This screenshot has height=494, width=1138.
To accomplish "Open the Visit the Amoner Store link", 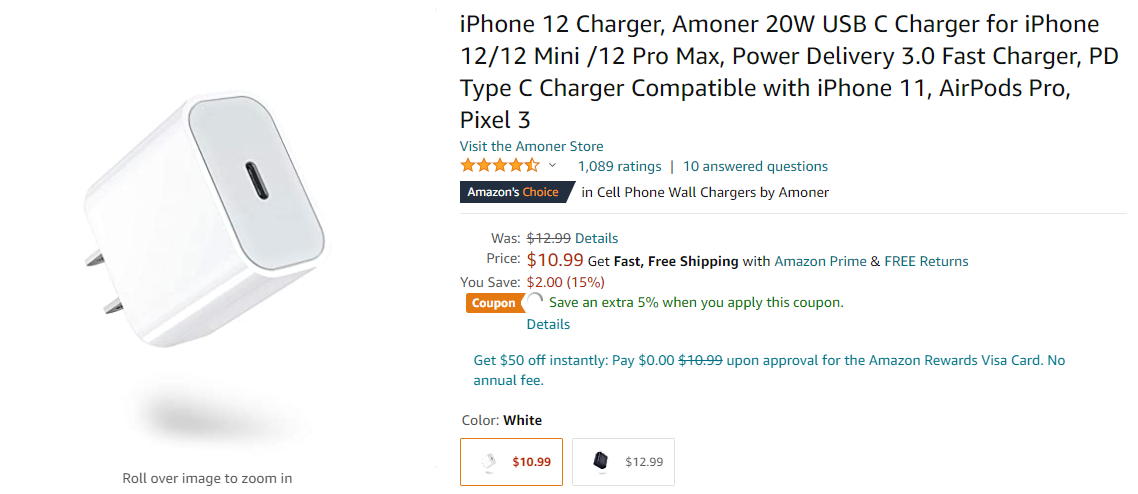I will [531, 146].
